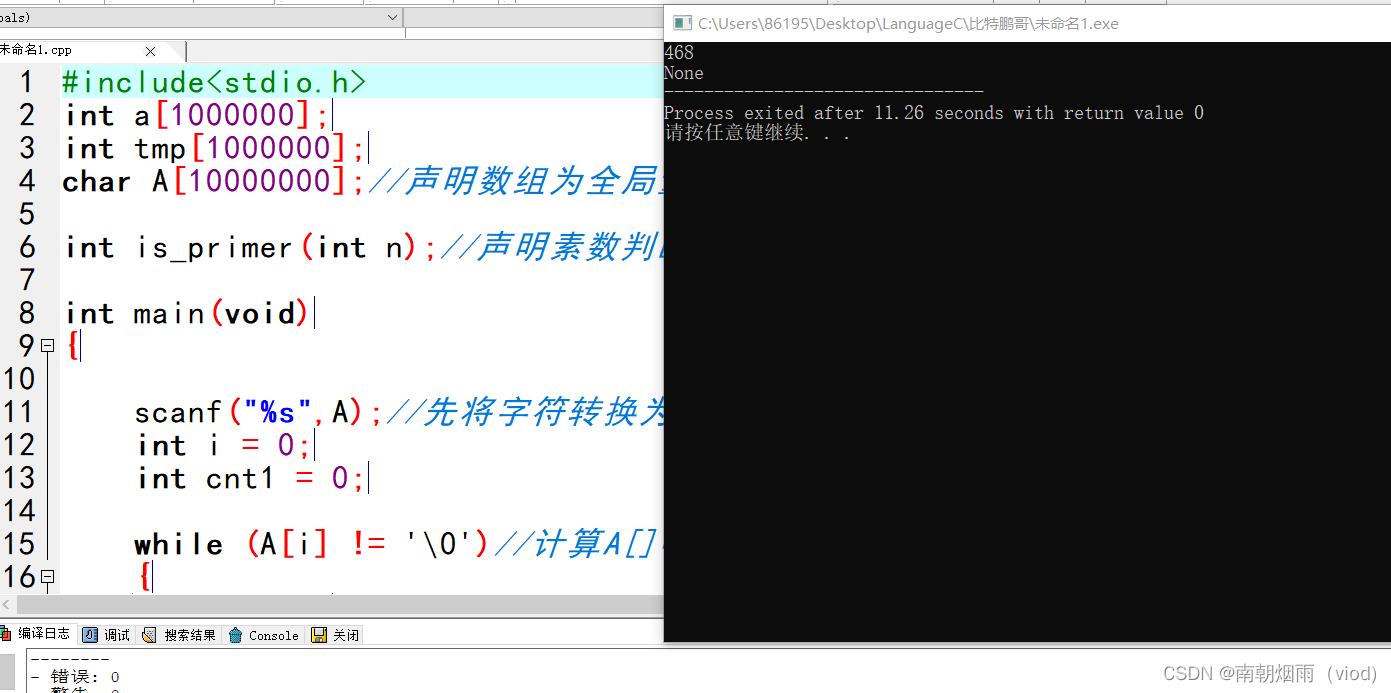Click the 调试 tab icon
Screen dimensions: 1391x693
[x=91, y=635]
